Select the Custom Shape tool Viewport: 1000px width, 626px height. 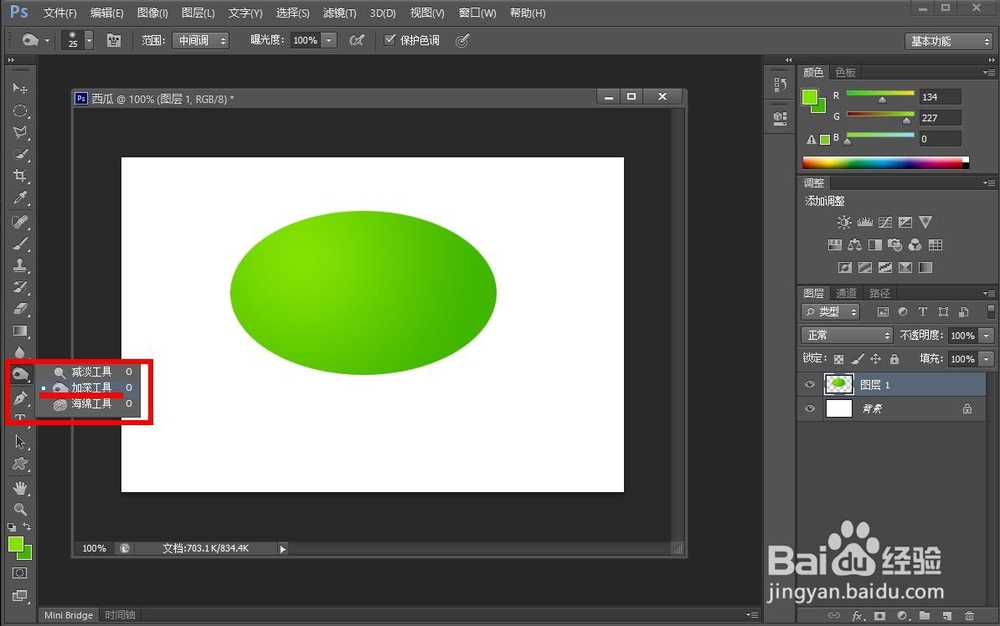(x=20, y=463)
